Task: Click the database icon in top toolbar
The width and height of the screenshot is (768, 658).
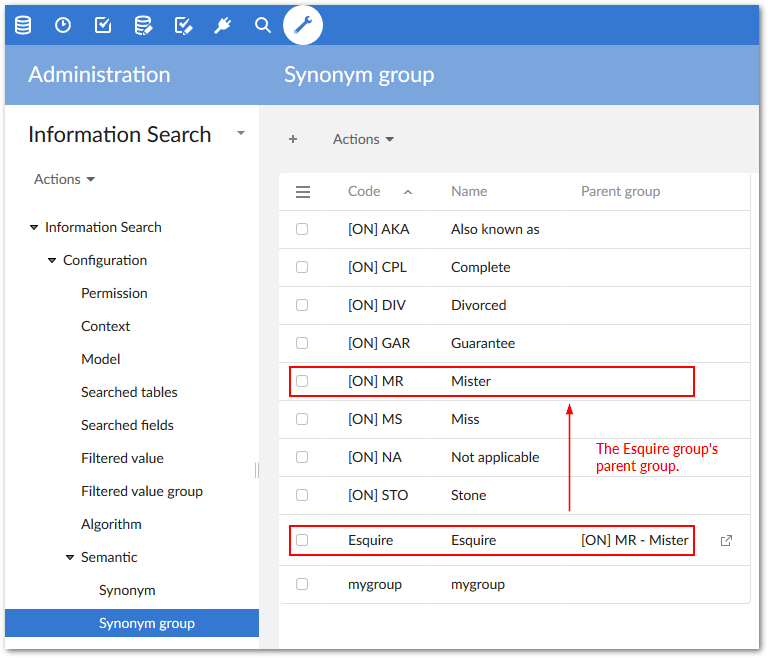Action: point(23,25)
